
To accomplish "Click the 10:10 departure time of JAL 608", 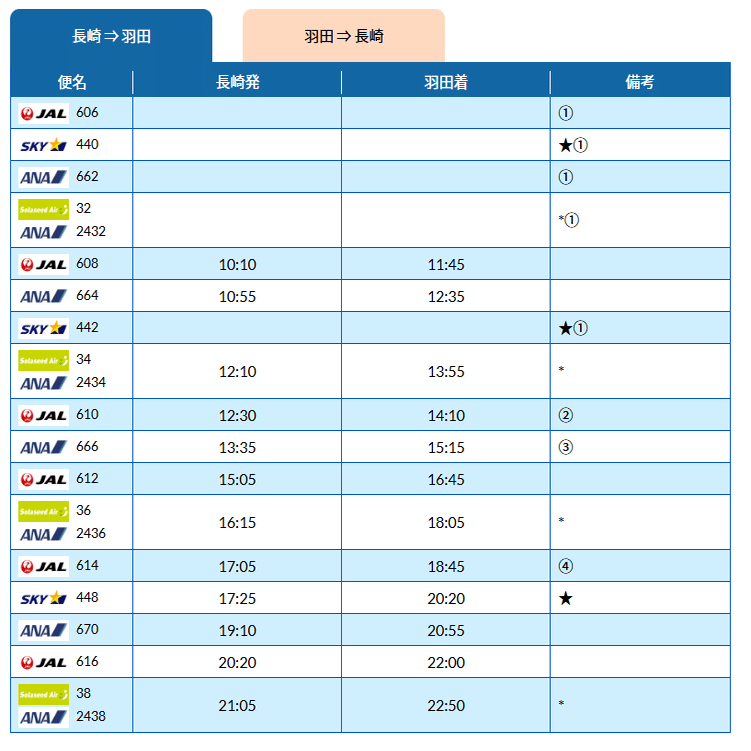I will click(237, 265).
